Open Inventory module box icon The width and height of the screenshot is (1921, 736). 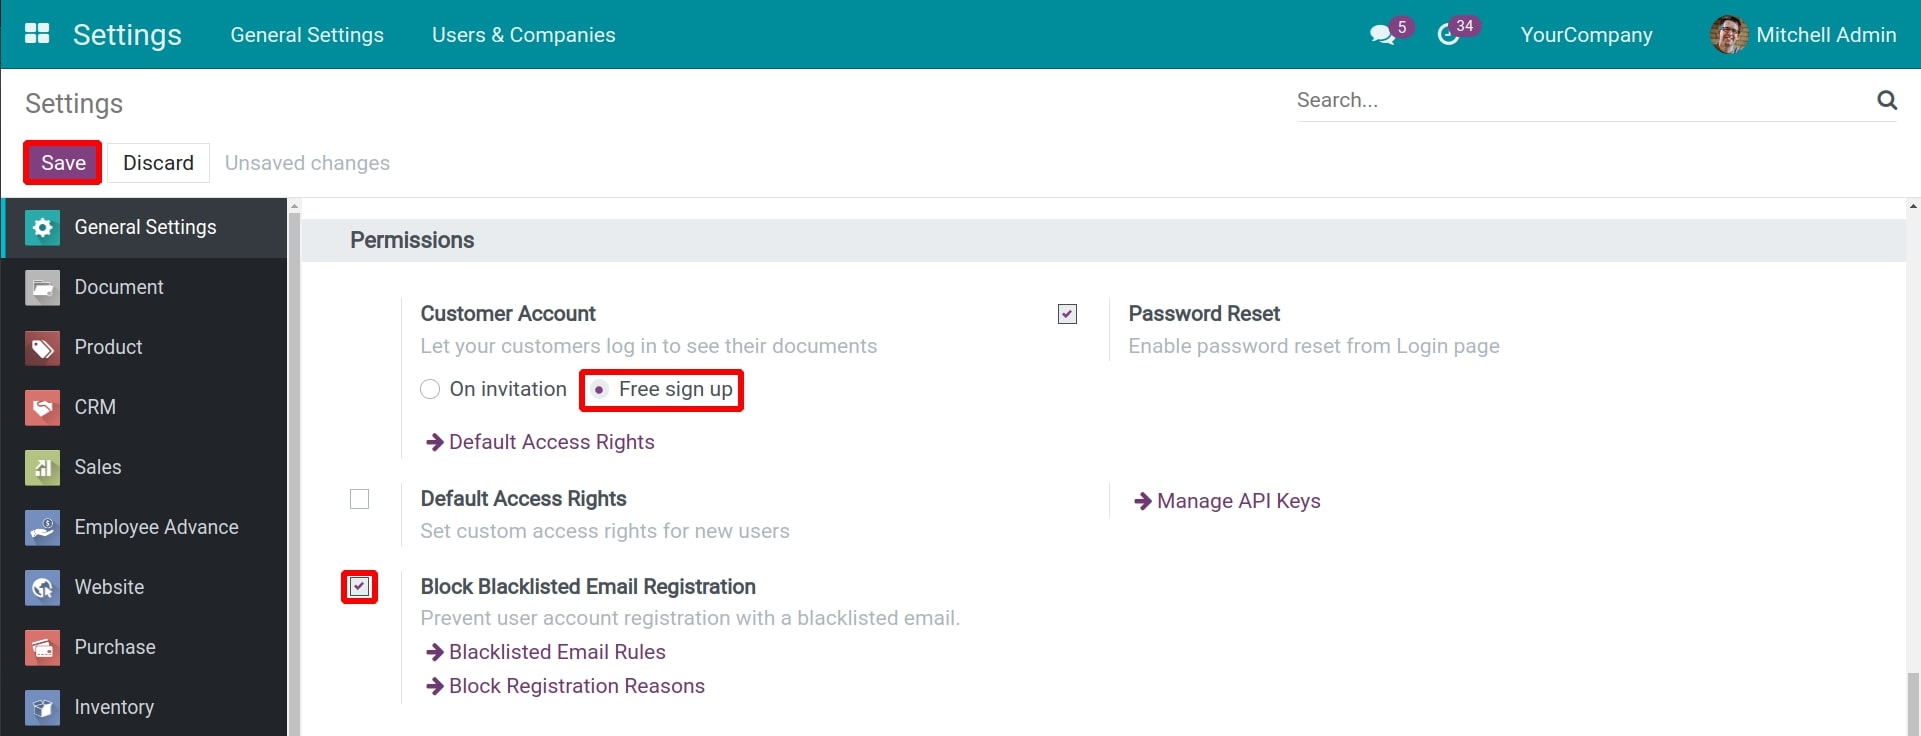point(42,708)
